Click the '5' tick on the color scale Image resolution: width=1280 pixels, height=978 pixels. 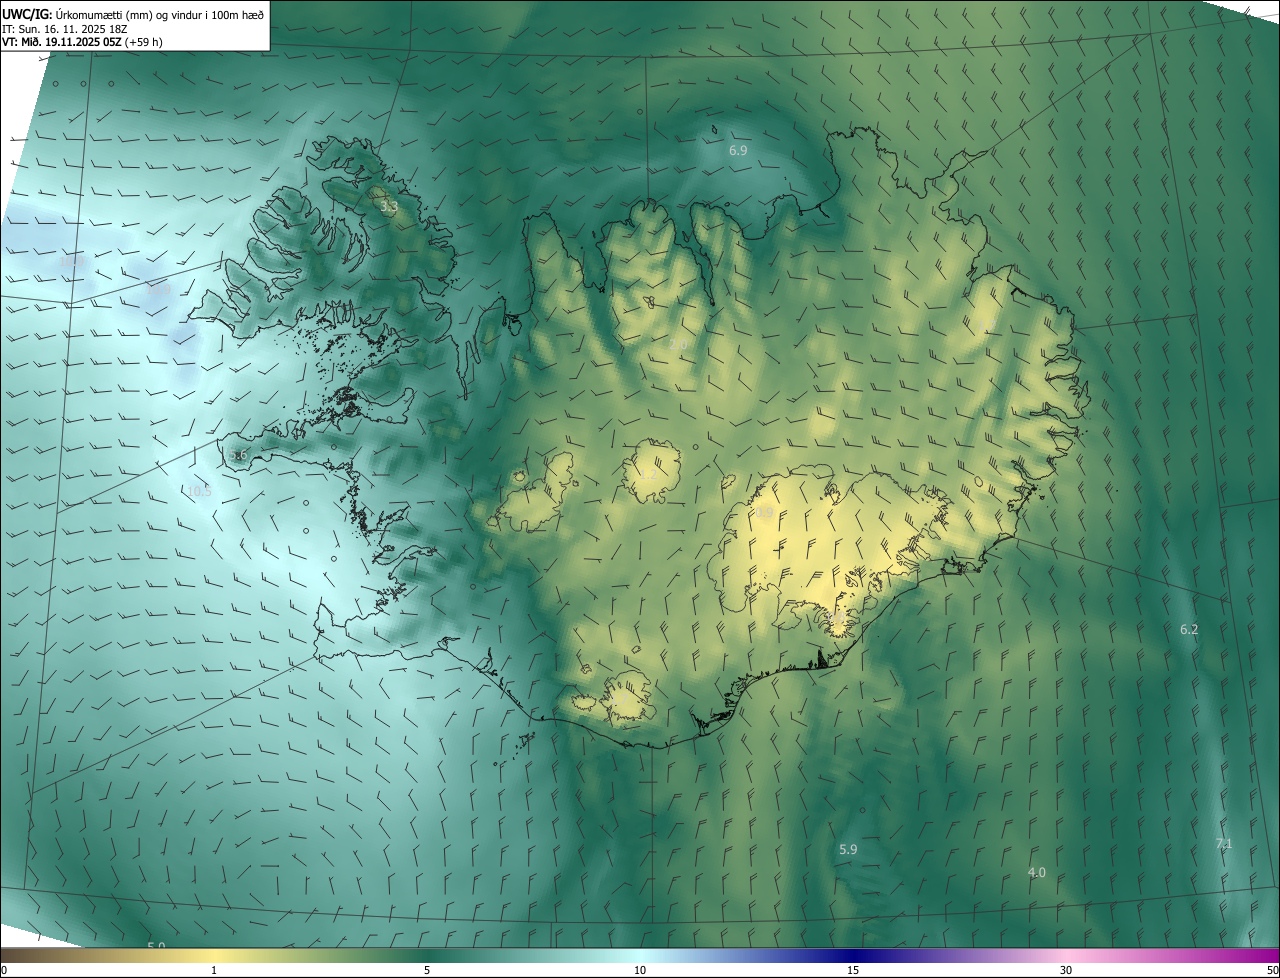pyautogui.click(x=427, y=970)
